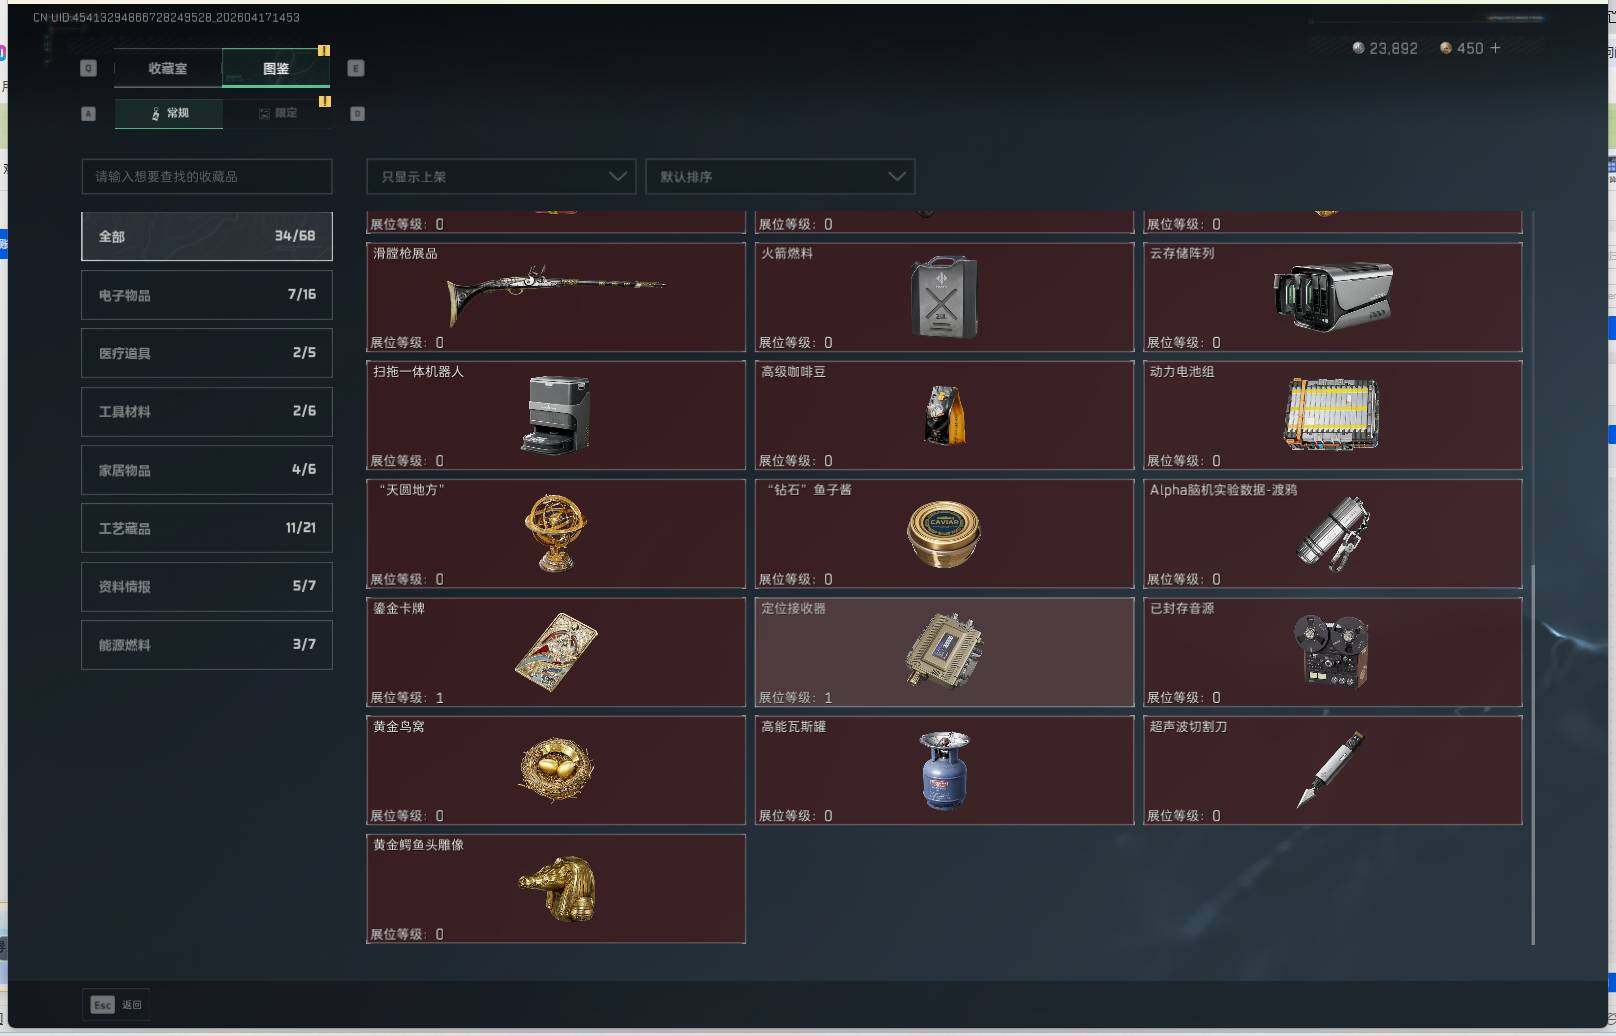Select the 定位接收器 receiver icon
This screenshot has height=1036, width=1616.
point(944,651)
